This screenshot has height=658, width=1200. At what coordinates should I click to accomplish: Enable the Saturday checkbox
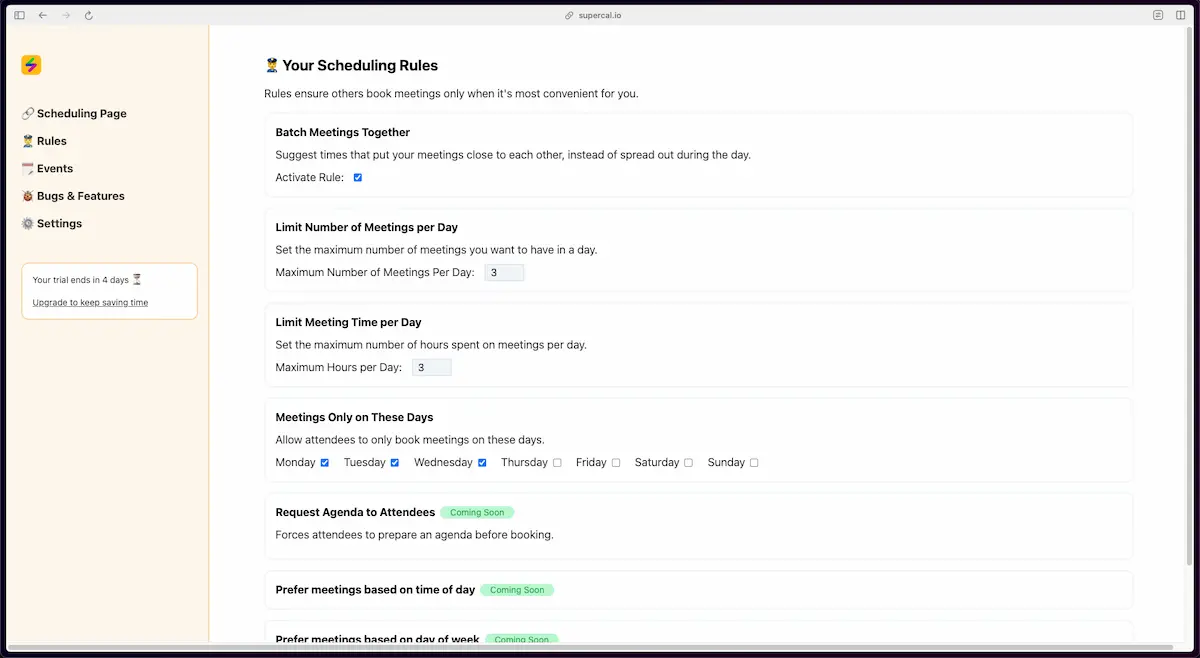click(688, 463)
